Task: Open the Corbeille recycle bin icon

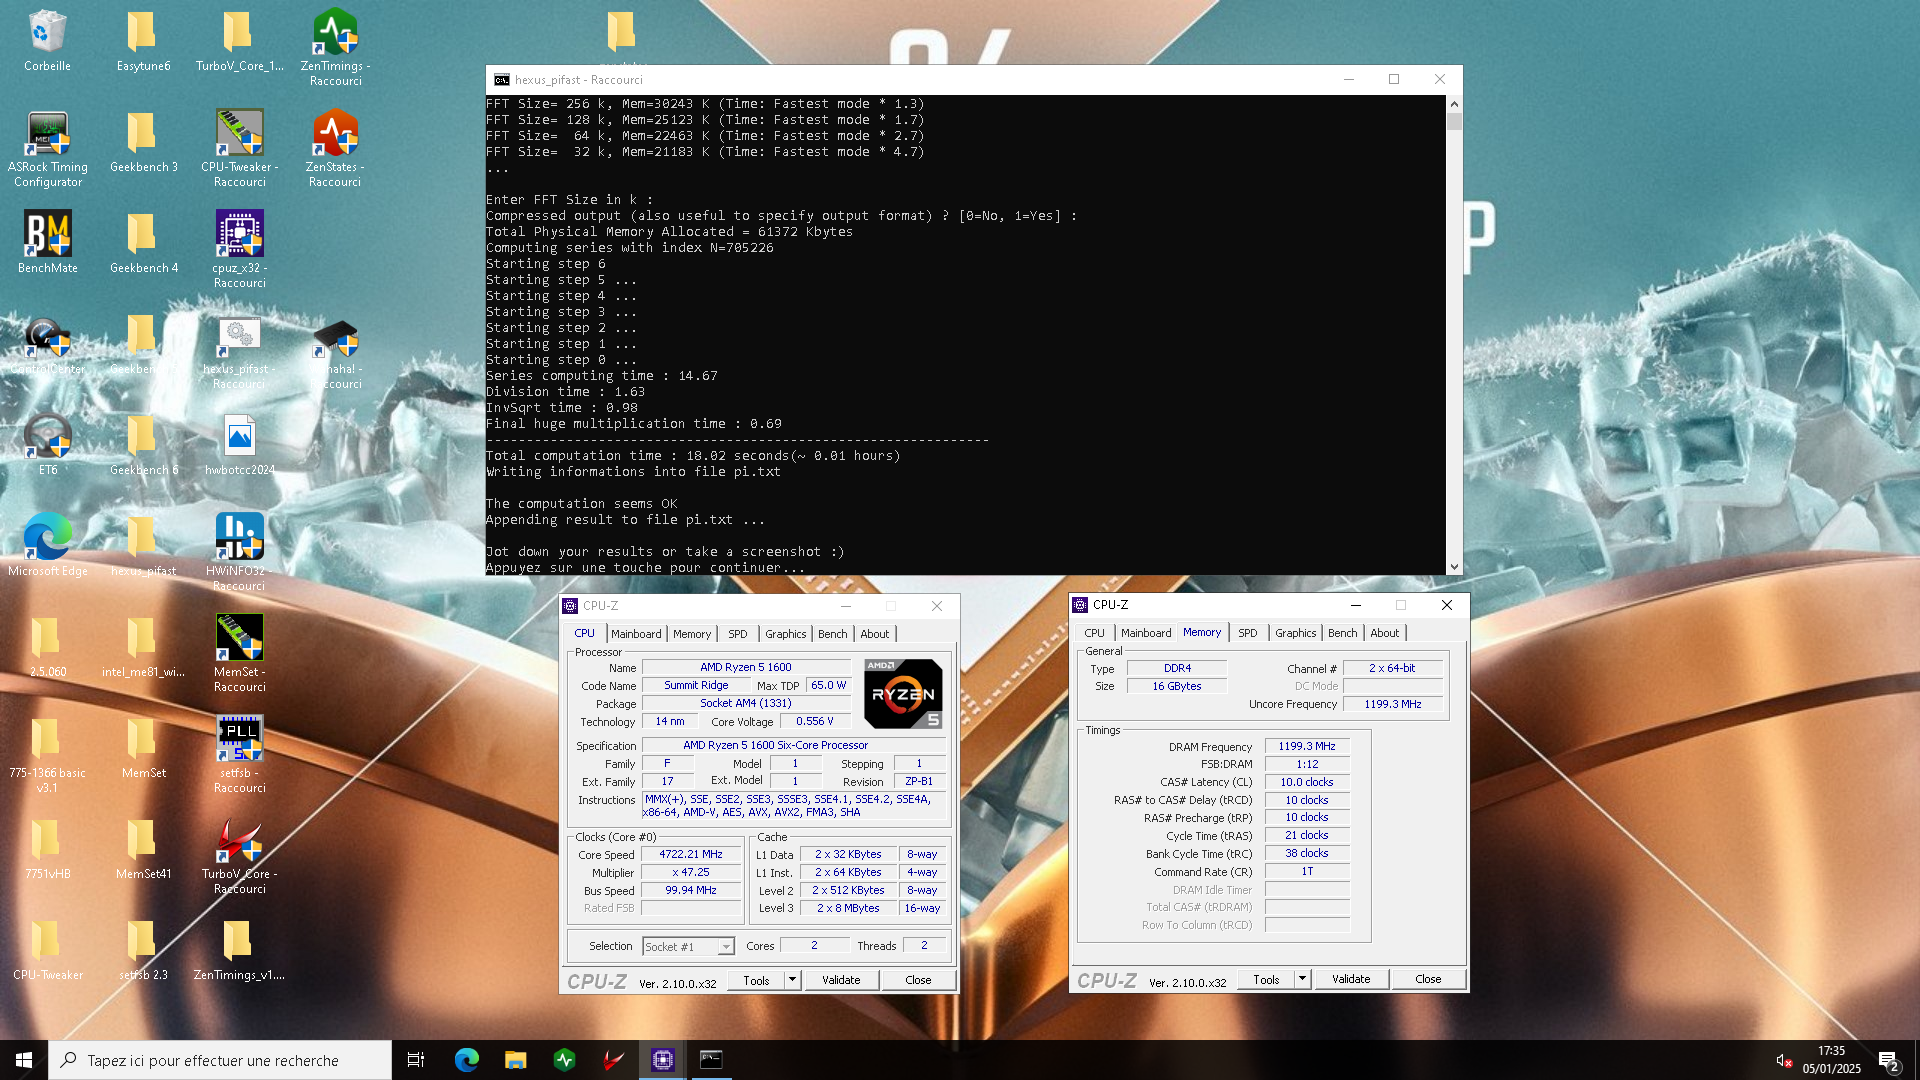Action: (x=47, y=41)
